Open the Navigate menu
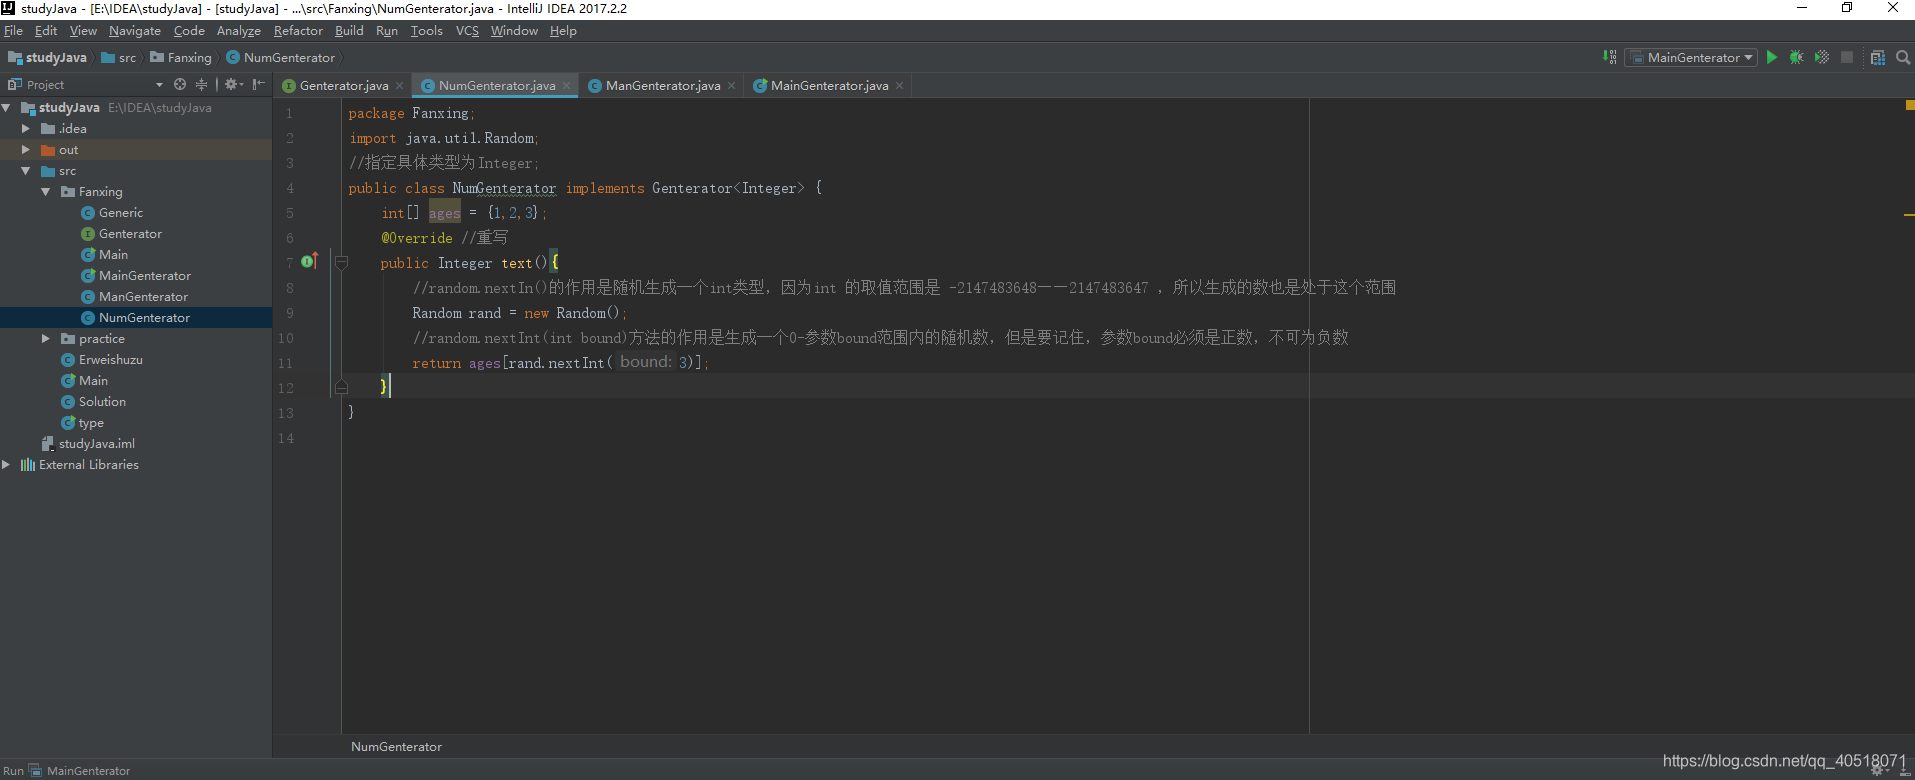The height and width of the screenshot is (780, 1915). tap(134, 31)
